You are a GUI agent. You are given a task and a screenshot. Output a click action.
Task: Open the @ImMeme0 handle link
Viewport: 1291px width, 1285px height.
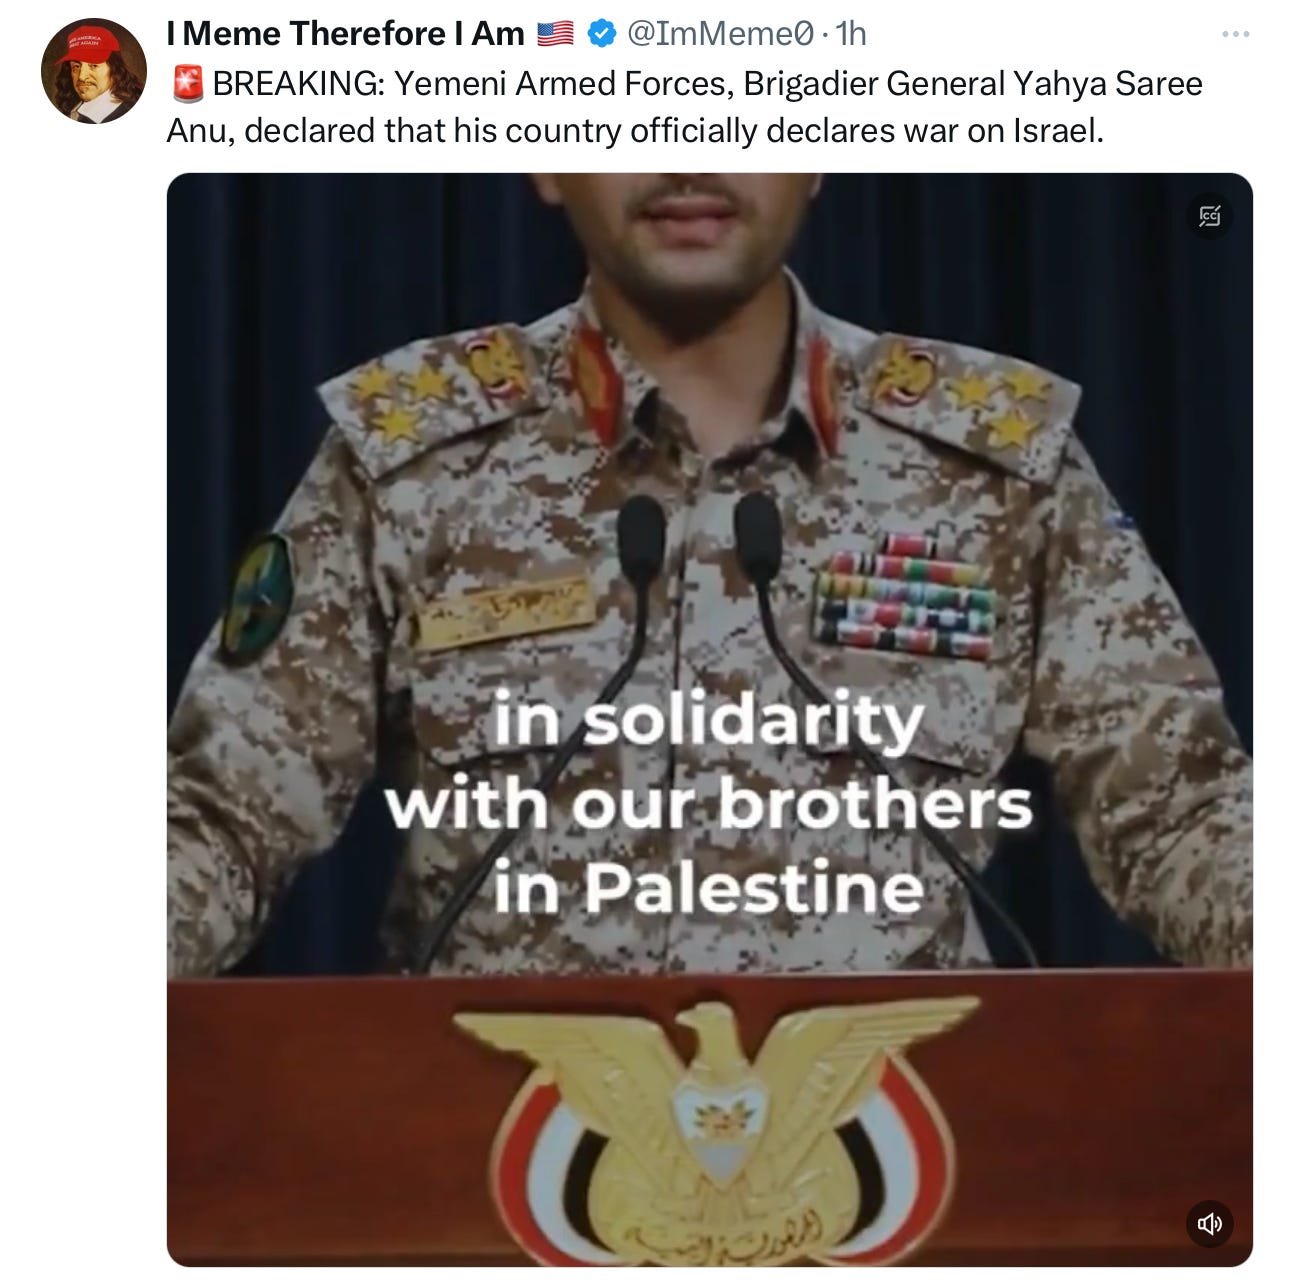[x=720, y=34]
